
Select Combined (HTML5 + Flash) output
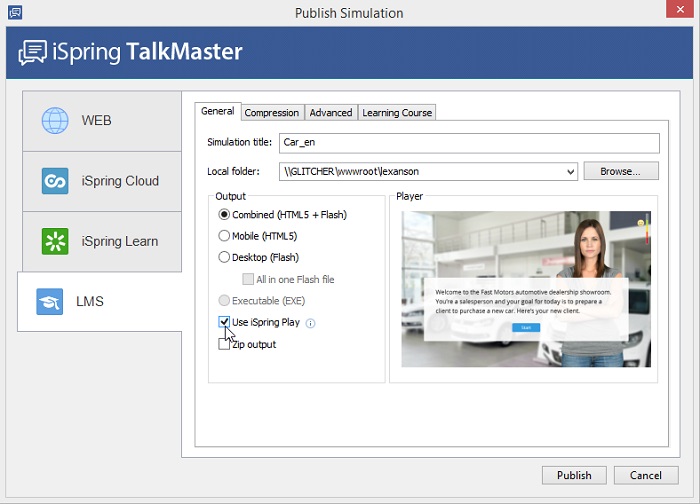[224, 214]
